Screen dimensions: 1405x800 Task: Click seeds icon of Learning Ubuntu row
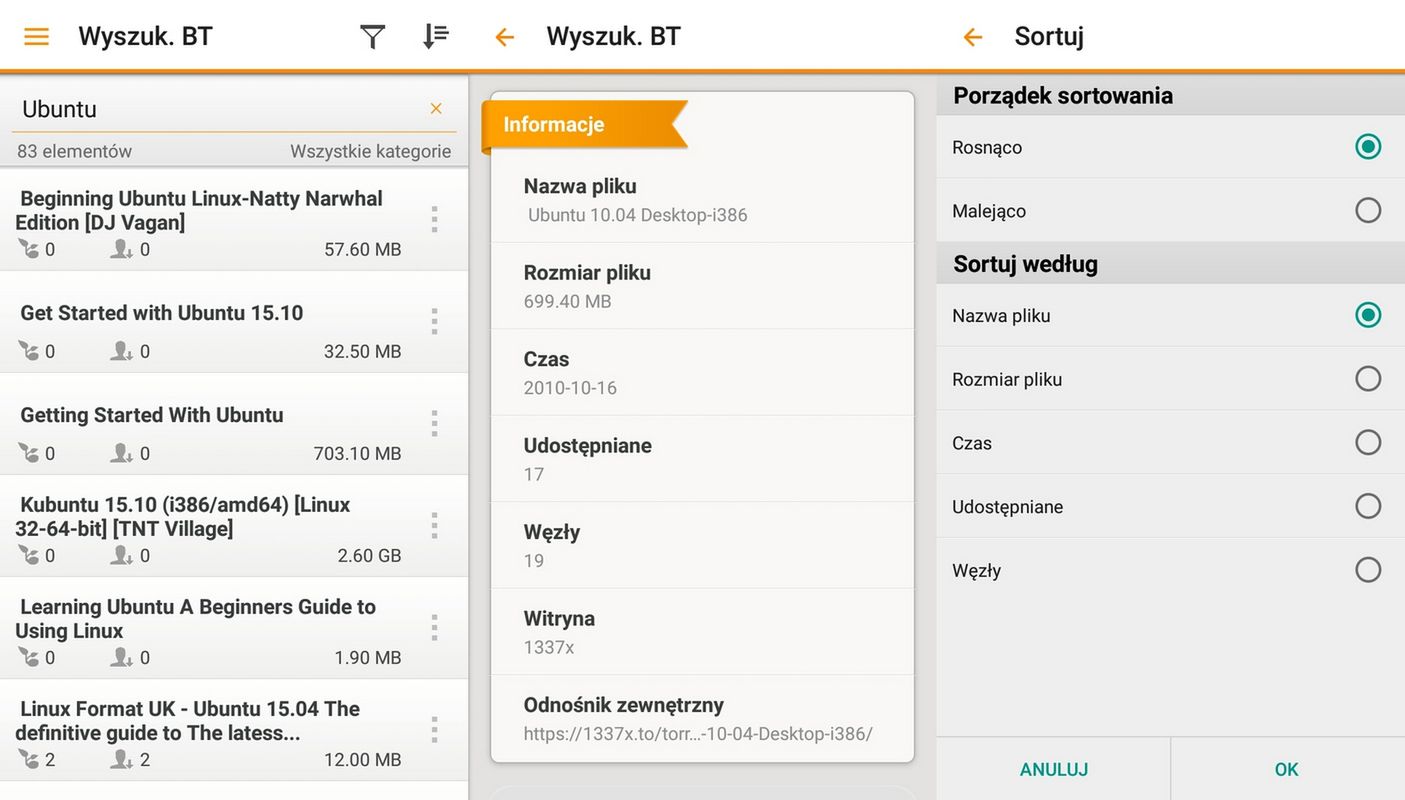pyautogui.click(x=28, y=657)
